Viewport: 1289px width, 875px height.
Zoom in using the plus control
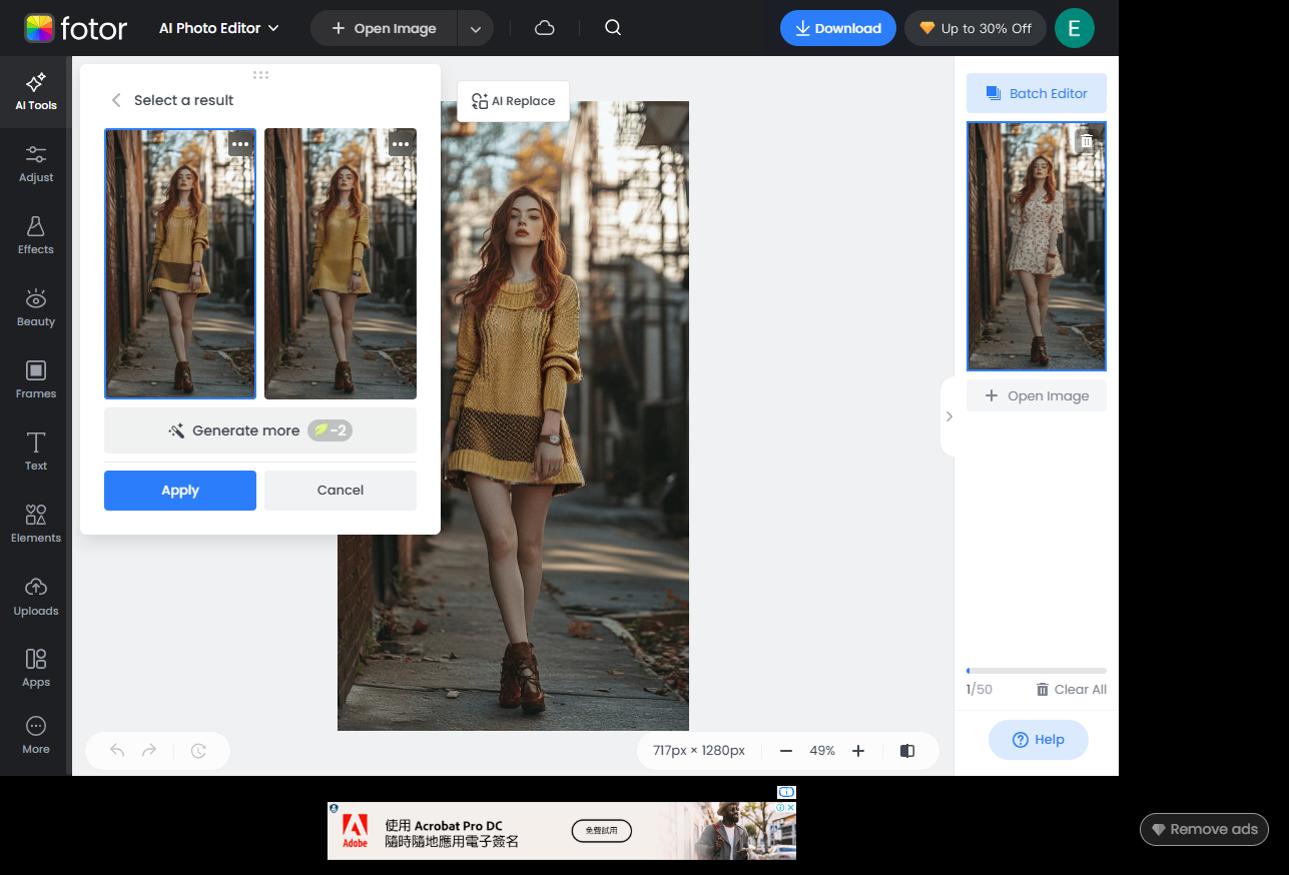click(x=857, y=750)
